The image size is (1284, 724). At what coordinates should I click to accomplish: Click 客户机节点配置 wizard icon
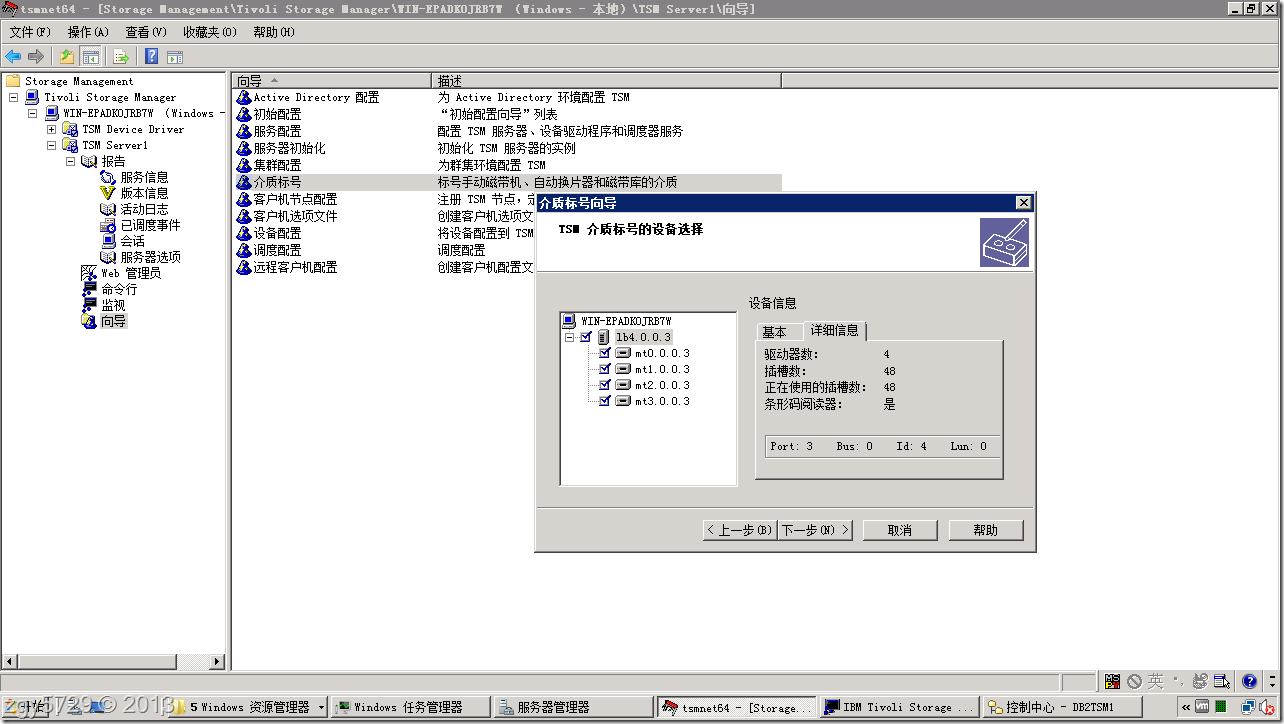point(243,199)
